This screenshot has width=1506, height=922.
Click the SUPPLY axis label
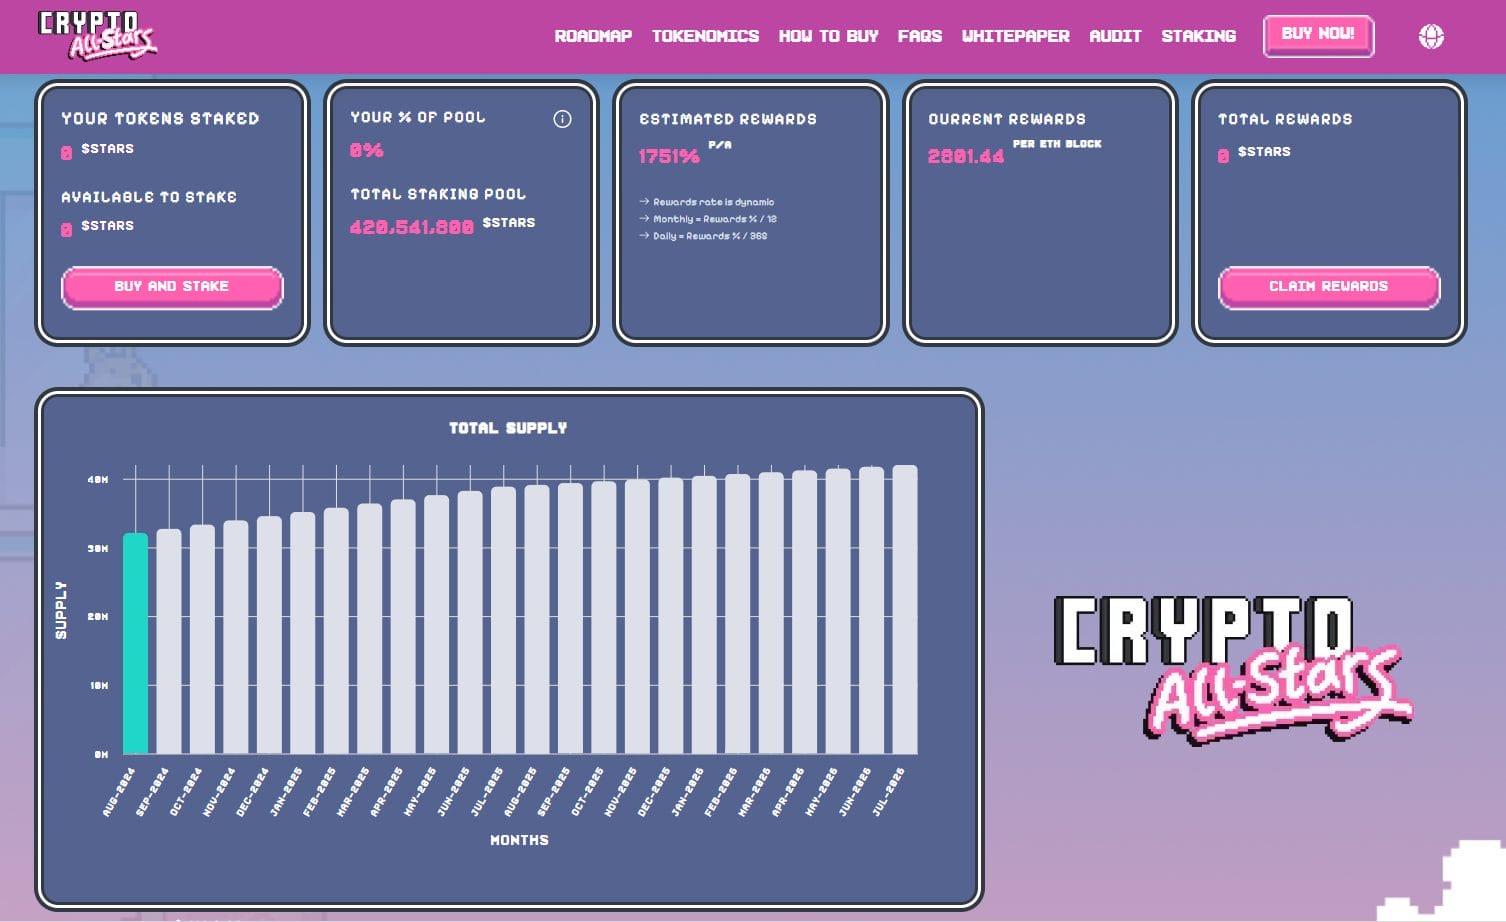tap(61, 610)
